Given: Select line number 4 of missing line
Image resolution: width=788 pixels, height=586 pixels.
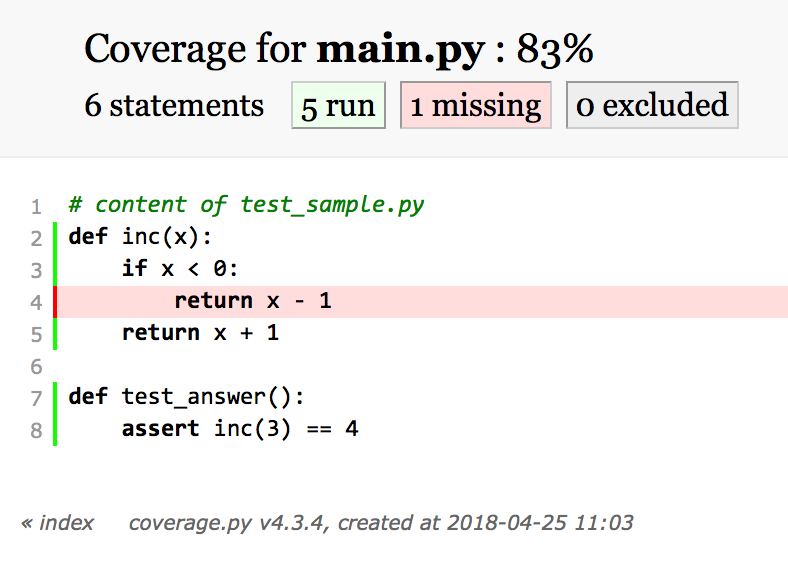Looking at the screenshot, I should 36,303.
